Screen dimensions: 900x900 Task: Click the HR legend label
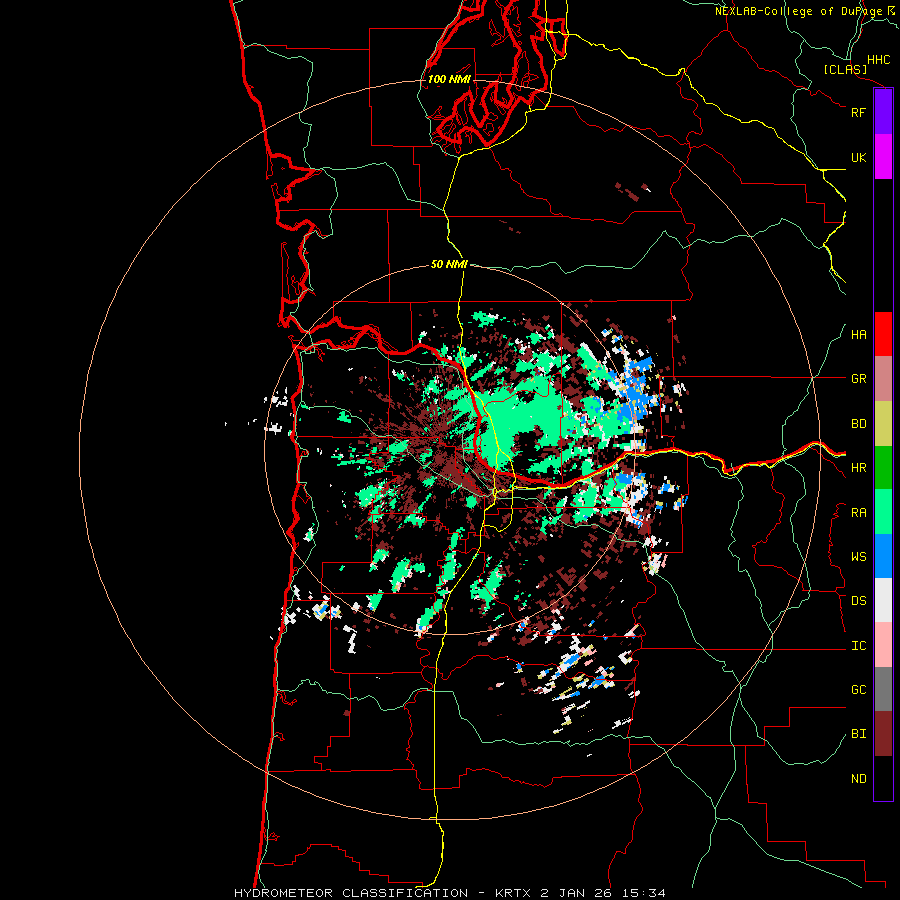(858, 468)
